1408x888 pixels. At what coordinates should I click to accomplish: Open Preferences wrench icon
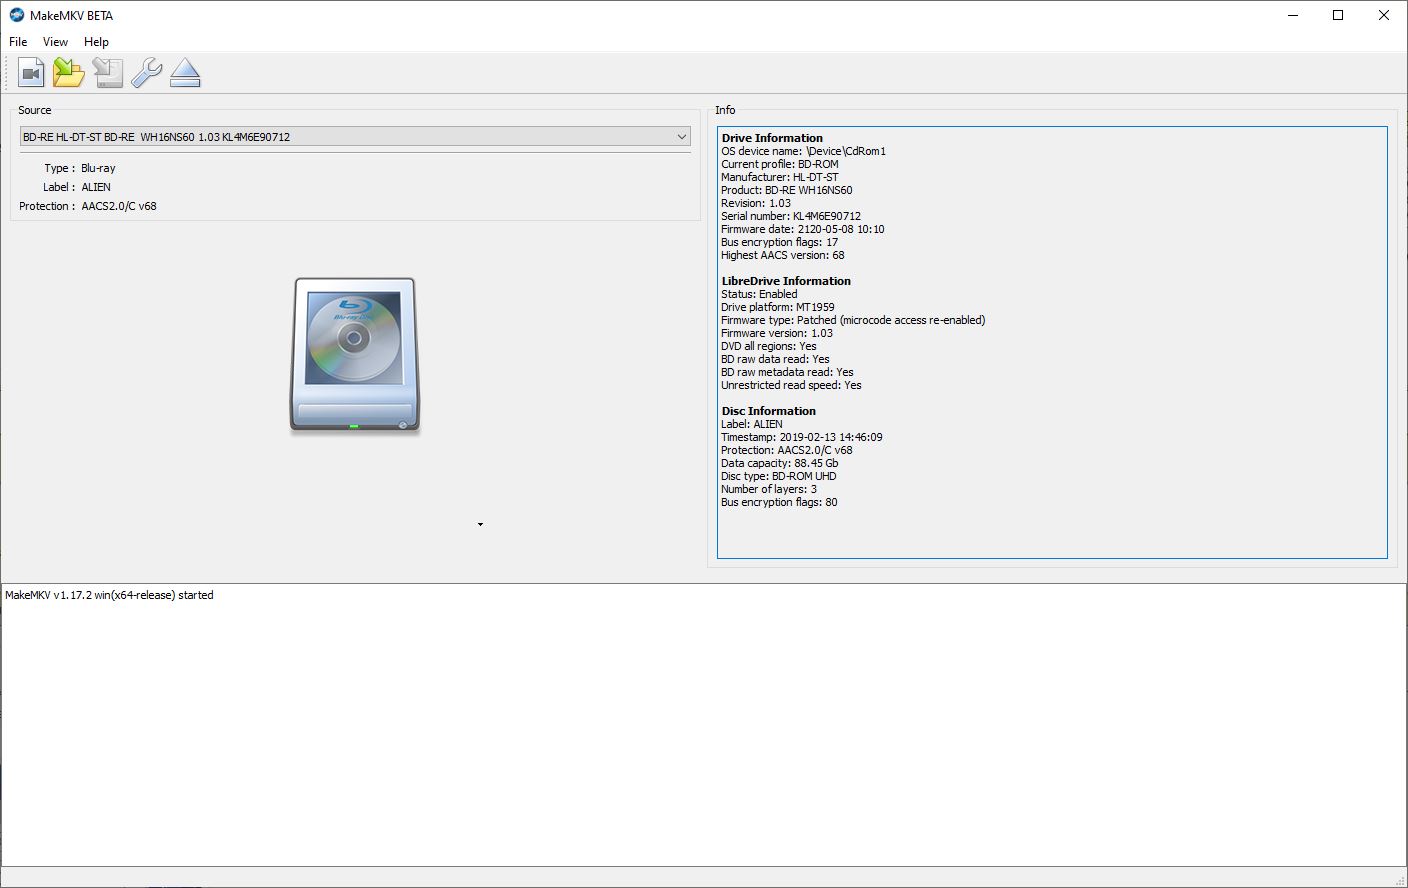click(147, 73)
